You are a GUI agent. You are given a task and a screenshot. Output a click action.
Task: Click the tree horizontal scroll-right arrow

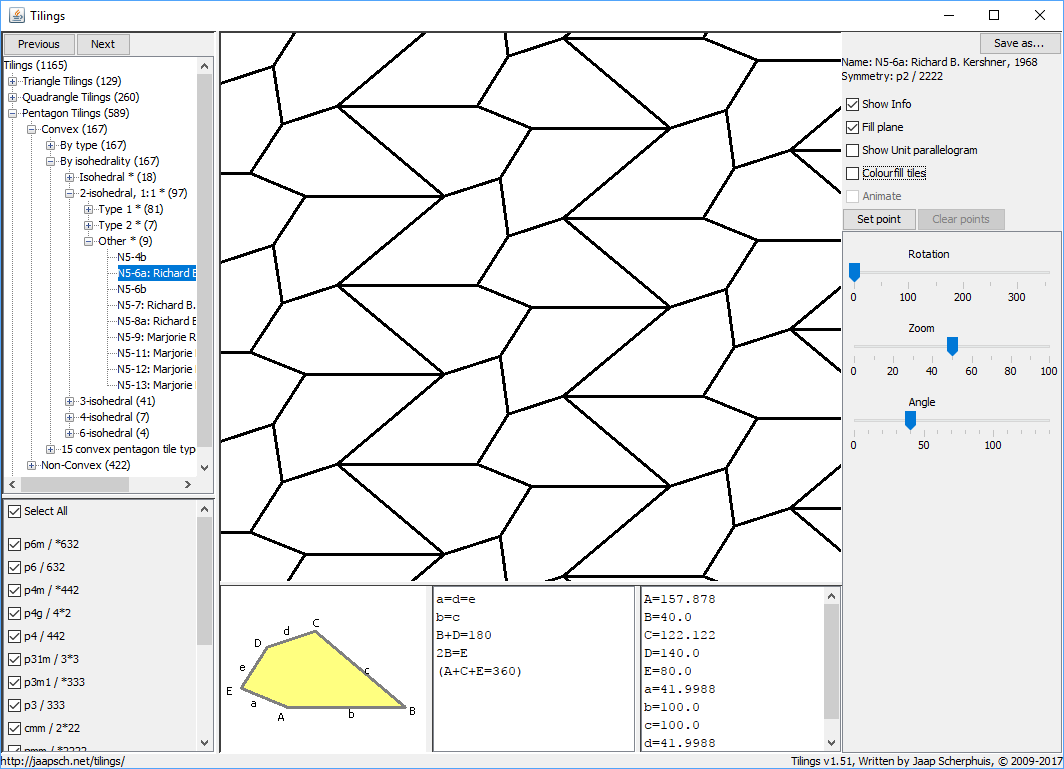coord(188,485)
